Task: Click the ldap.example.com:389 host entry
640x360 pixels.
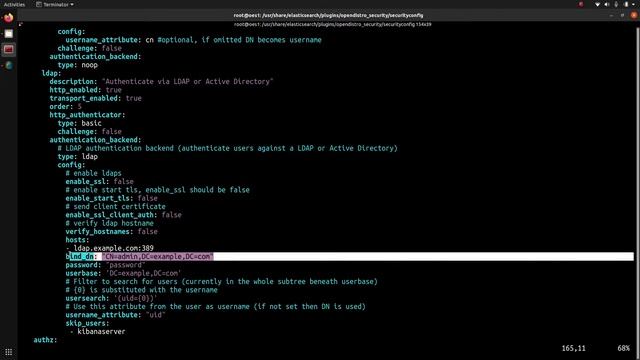Action: point(113,248)
